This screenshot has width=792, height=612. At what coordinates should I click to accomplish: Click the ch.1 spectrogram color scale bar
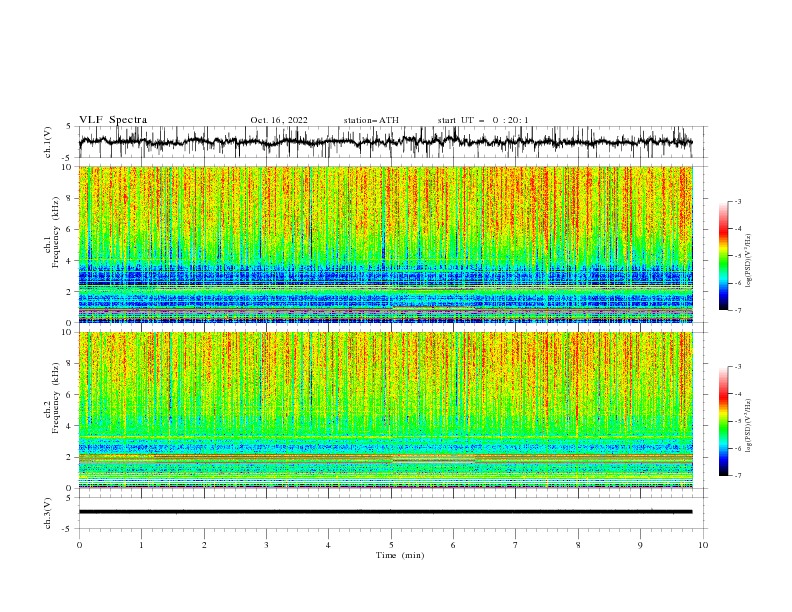pos(724,256)
